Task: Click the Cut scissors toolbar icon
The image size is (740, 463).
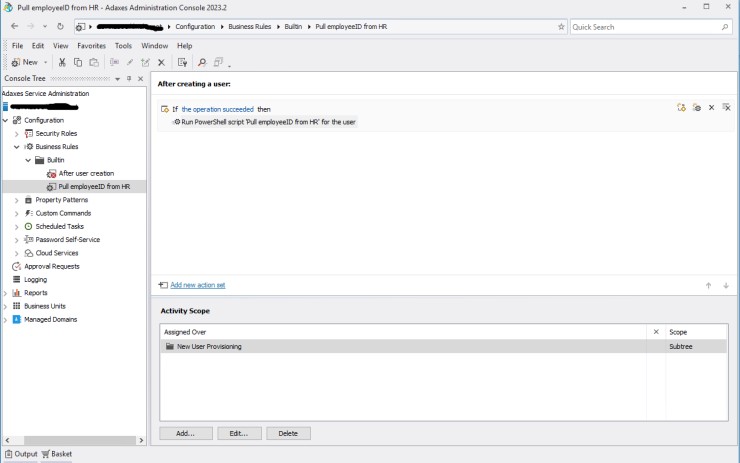Action: pos(61,62)
